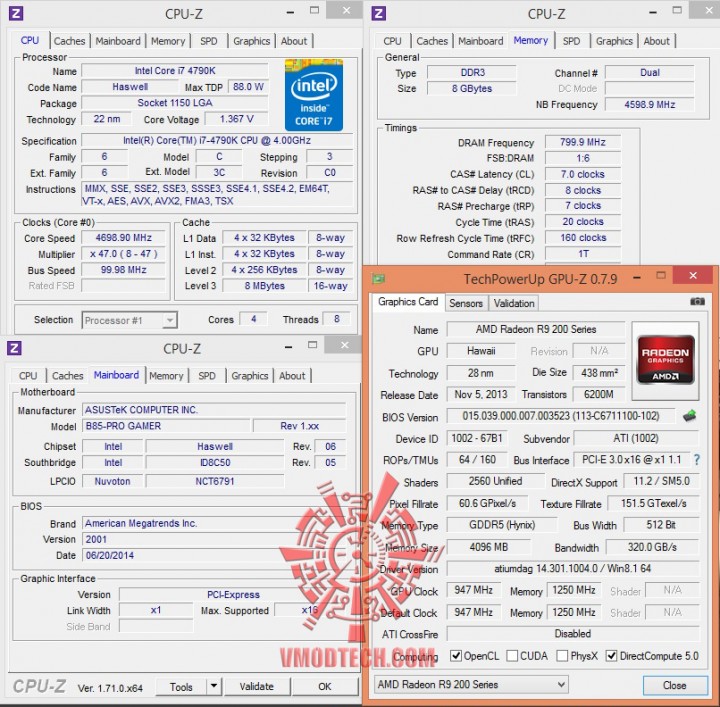The width and height of the screenshot is (720, 707).
Task: Click the Radeon Graphics logo in GPU-Z
Action: click(665, 360)
